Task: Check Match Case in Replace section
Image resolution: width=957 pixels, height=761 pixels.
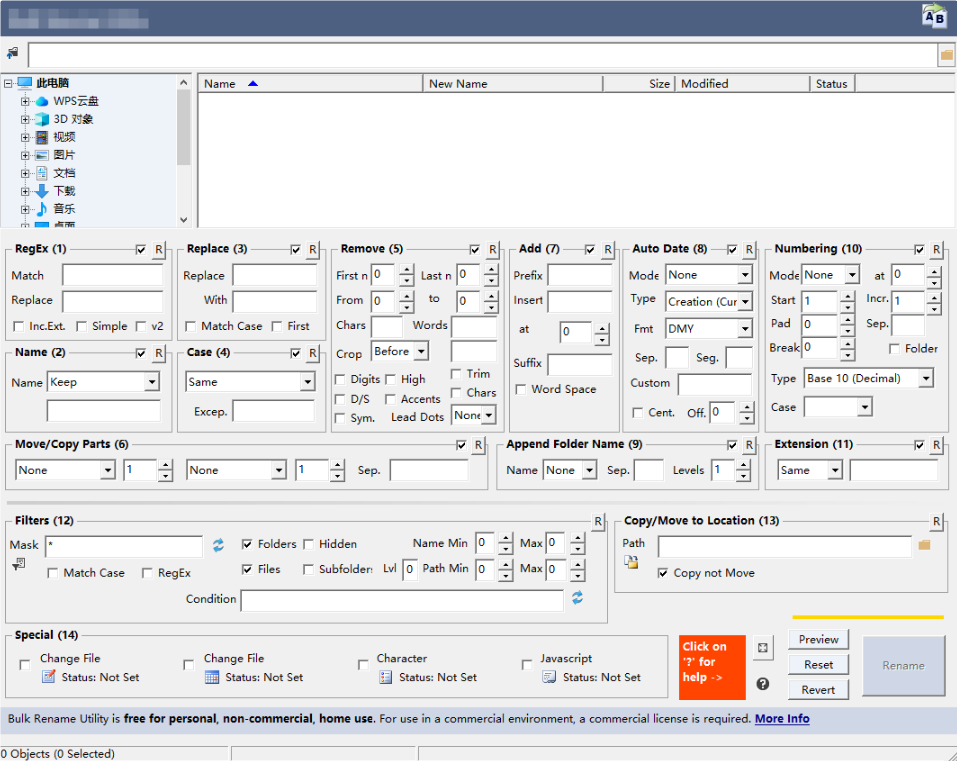Action: coord(190,326)
